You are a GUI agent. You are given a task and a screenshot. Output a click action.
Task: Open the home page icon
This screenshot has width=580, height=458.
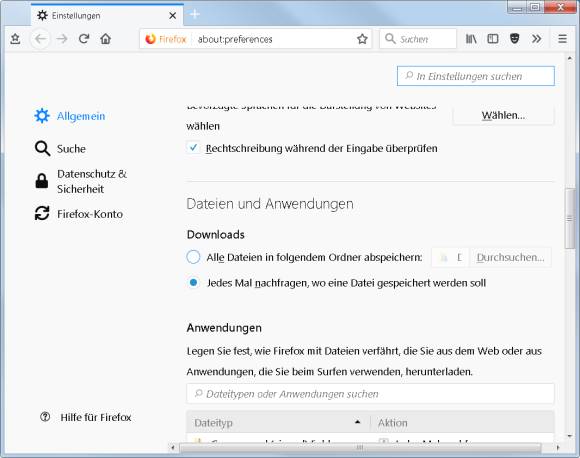[x=105, y=38]
